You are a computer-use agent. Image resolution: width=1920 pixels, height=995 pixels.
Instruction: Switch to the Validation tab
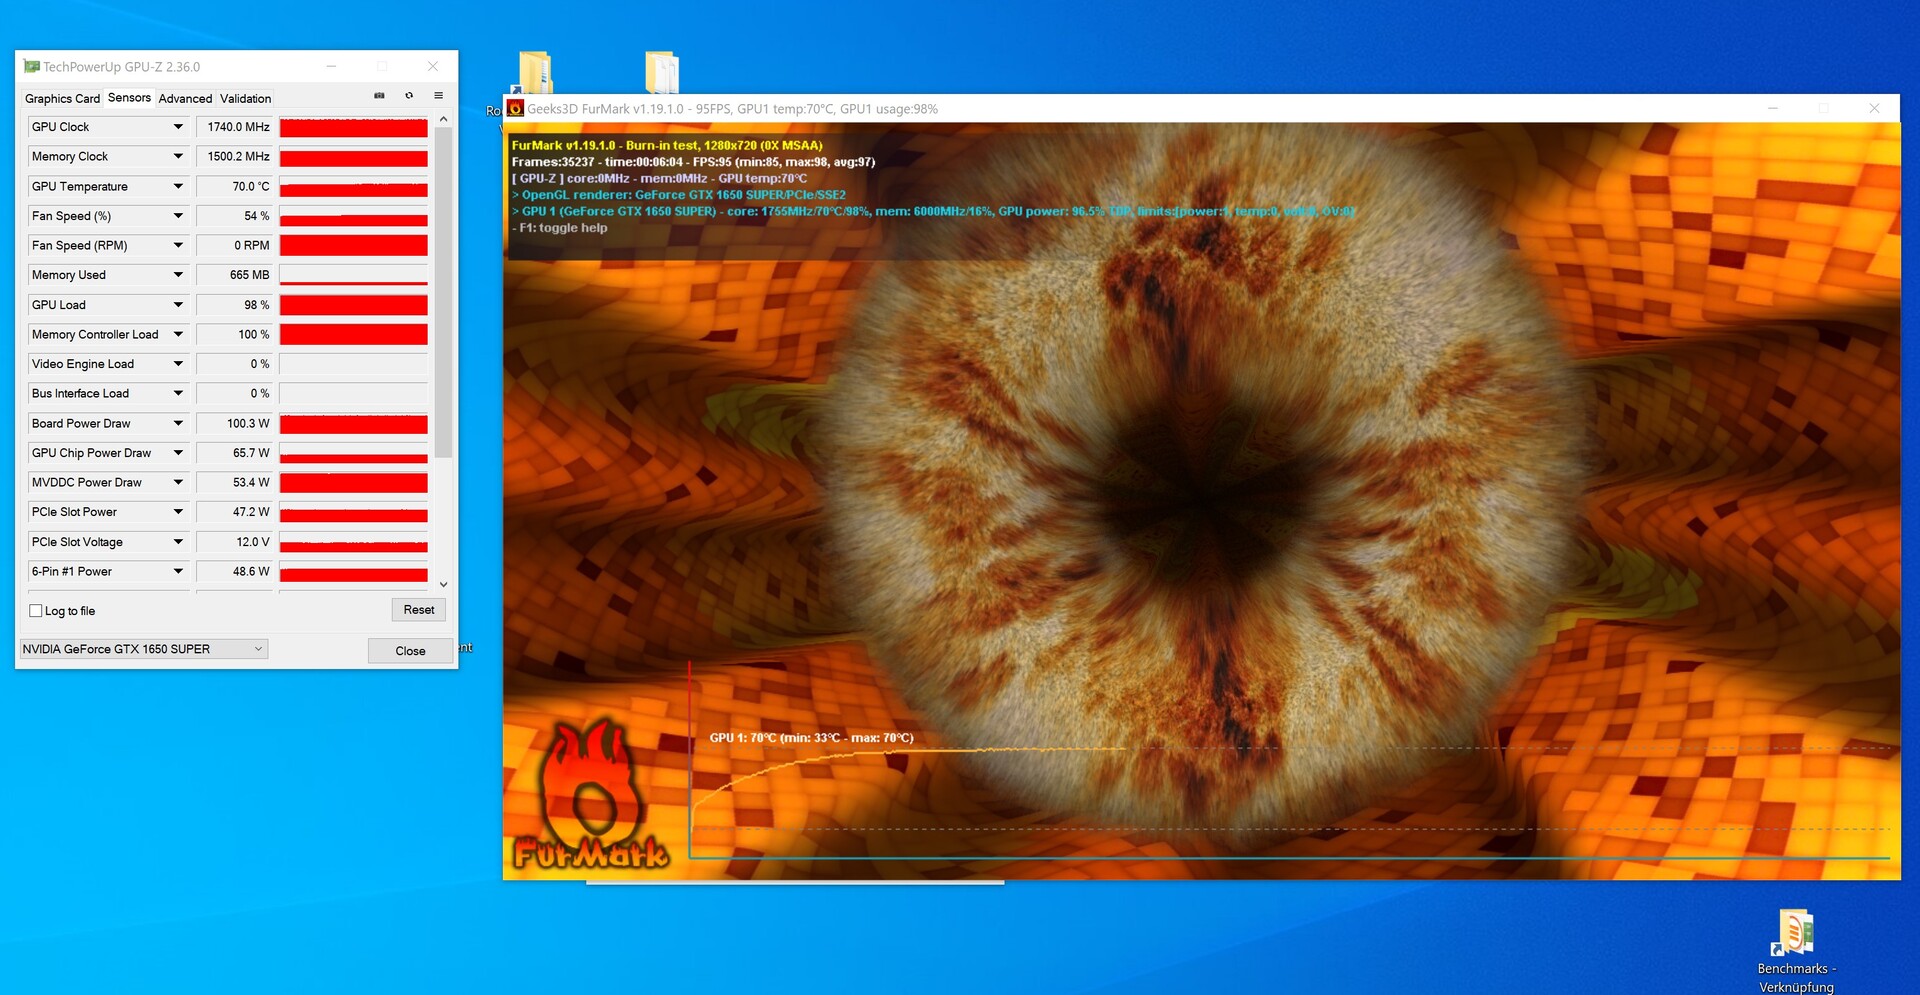click(245, 98)
